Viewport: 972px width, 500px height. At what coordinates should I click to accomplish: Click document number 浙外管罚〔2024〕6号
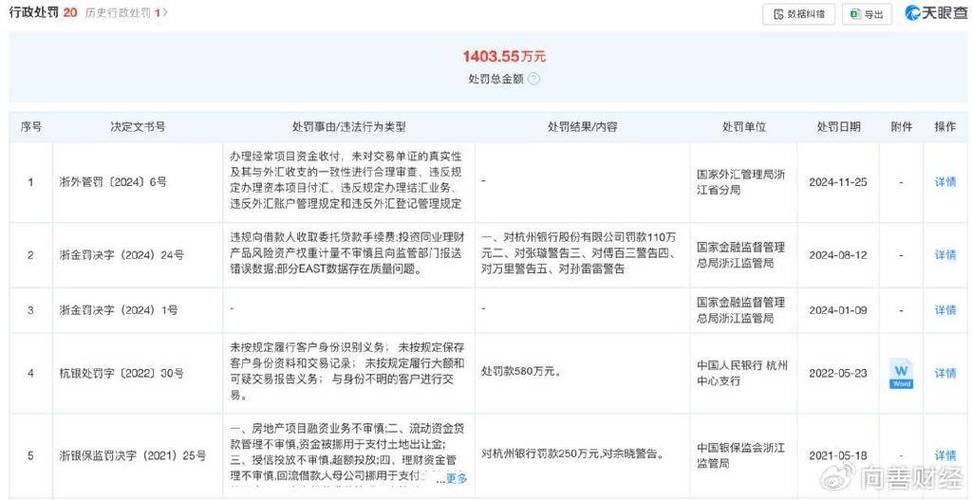pyautogui.click(x=115, y=182)
